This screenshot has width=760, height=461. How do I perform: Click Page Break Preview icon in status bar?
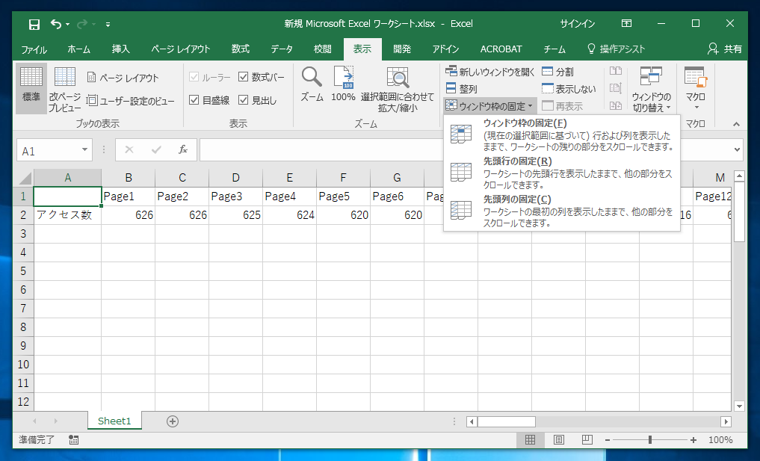[587, 440]
